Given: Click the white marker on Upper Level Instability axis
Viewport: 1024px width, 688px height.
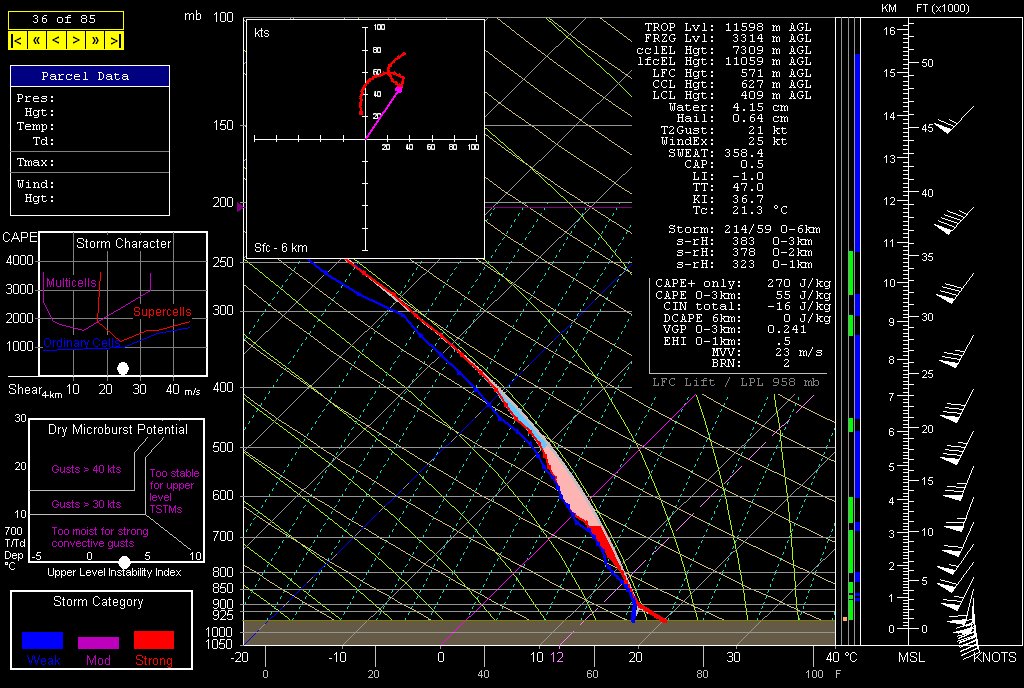Looking at the screenshot, I should [124, 562].
